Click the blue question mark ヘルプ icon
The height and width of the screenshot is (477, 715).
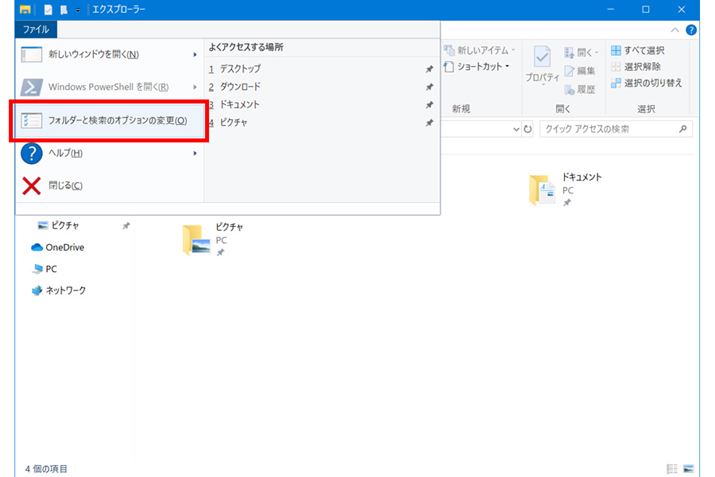click(31, 153)
